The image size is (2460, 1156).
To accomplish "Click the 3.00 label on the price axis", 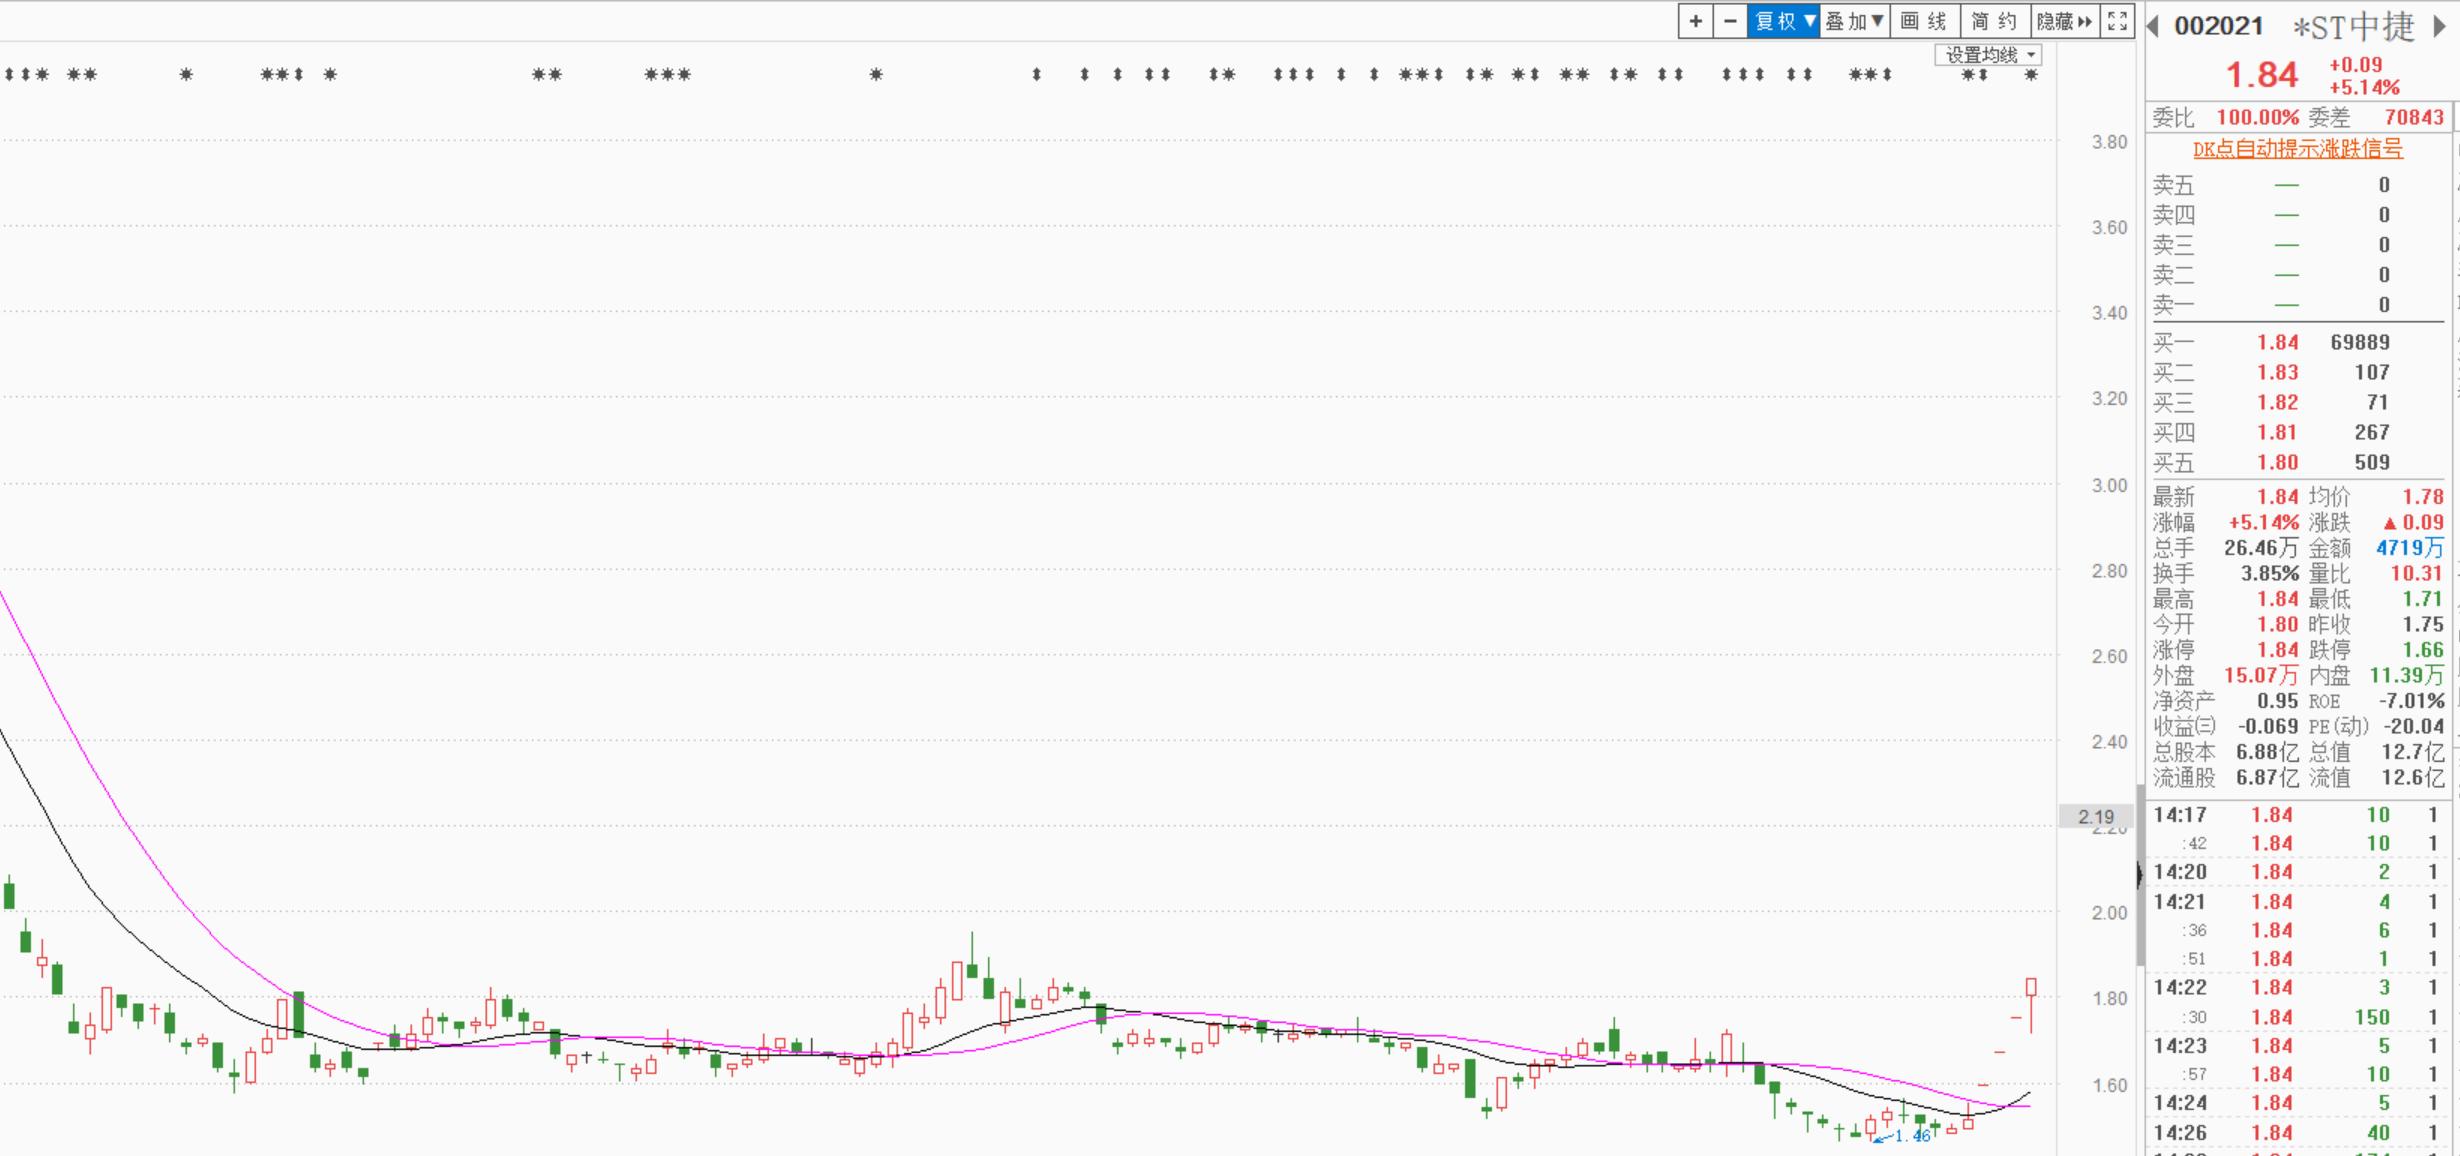I will [2109, 485].
